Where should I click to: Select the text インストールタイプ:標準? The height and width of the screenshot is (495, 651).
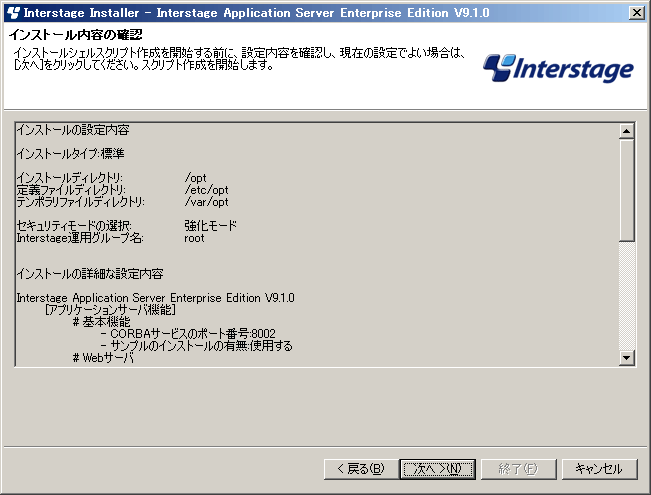[x=70, y=154]
